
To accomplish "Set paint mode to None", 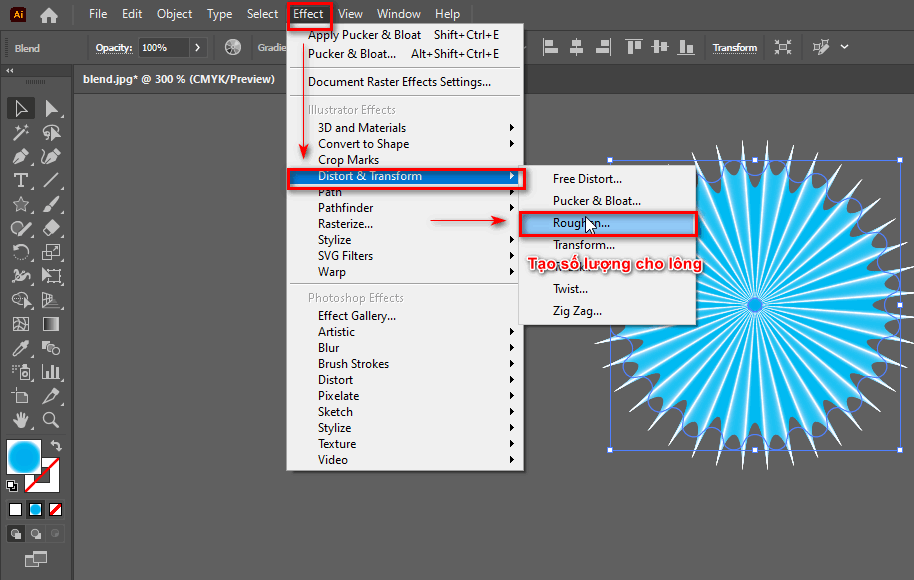I will (56, 509).
